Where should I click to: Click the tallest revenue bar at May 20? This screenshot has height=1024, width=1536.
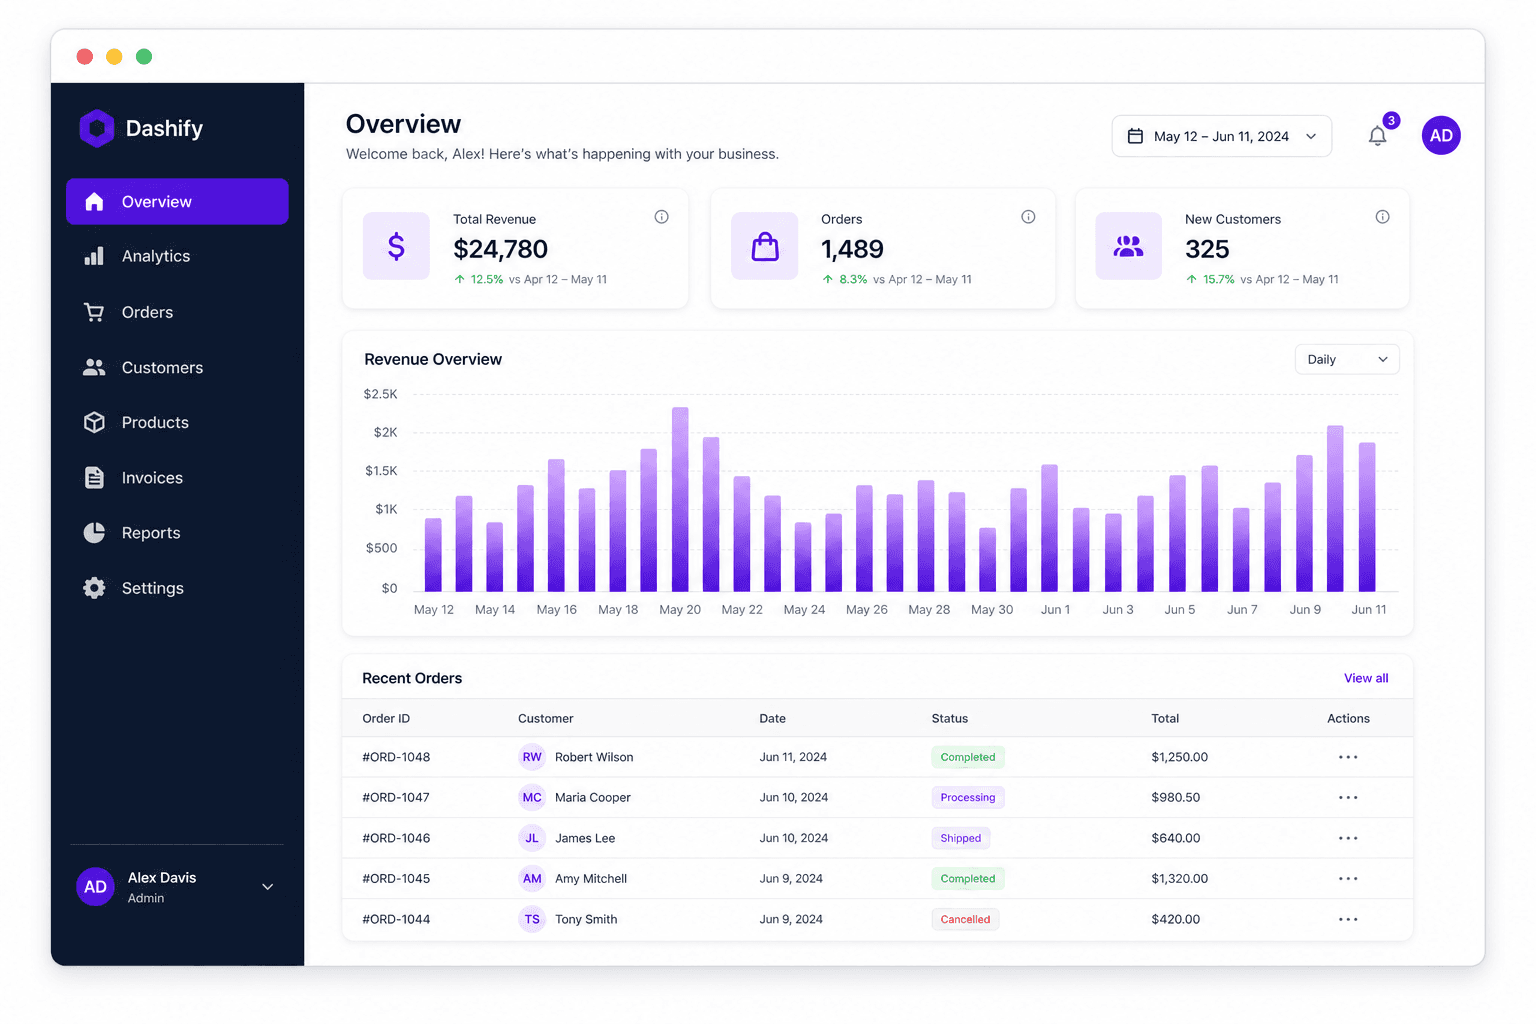[x=680, y=499]
